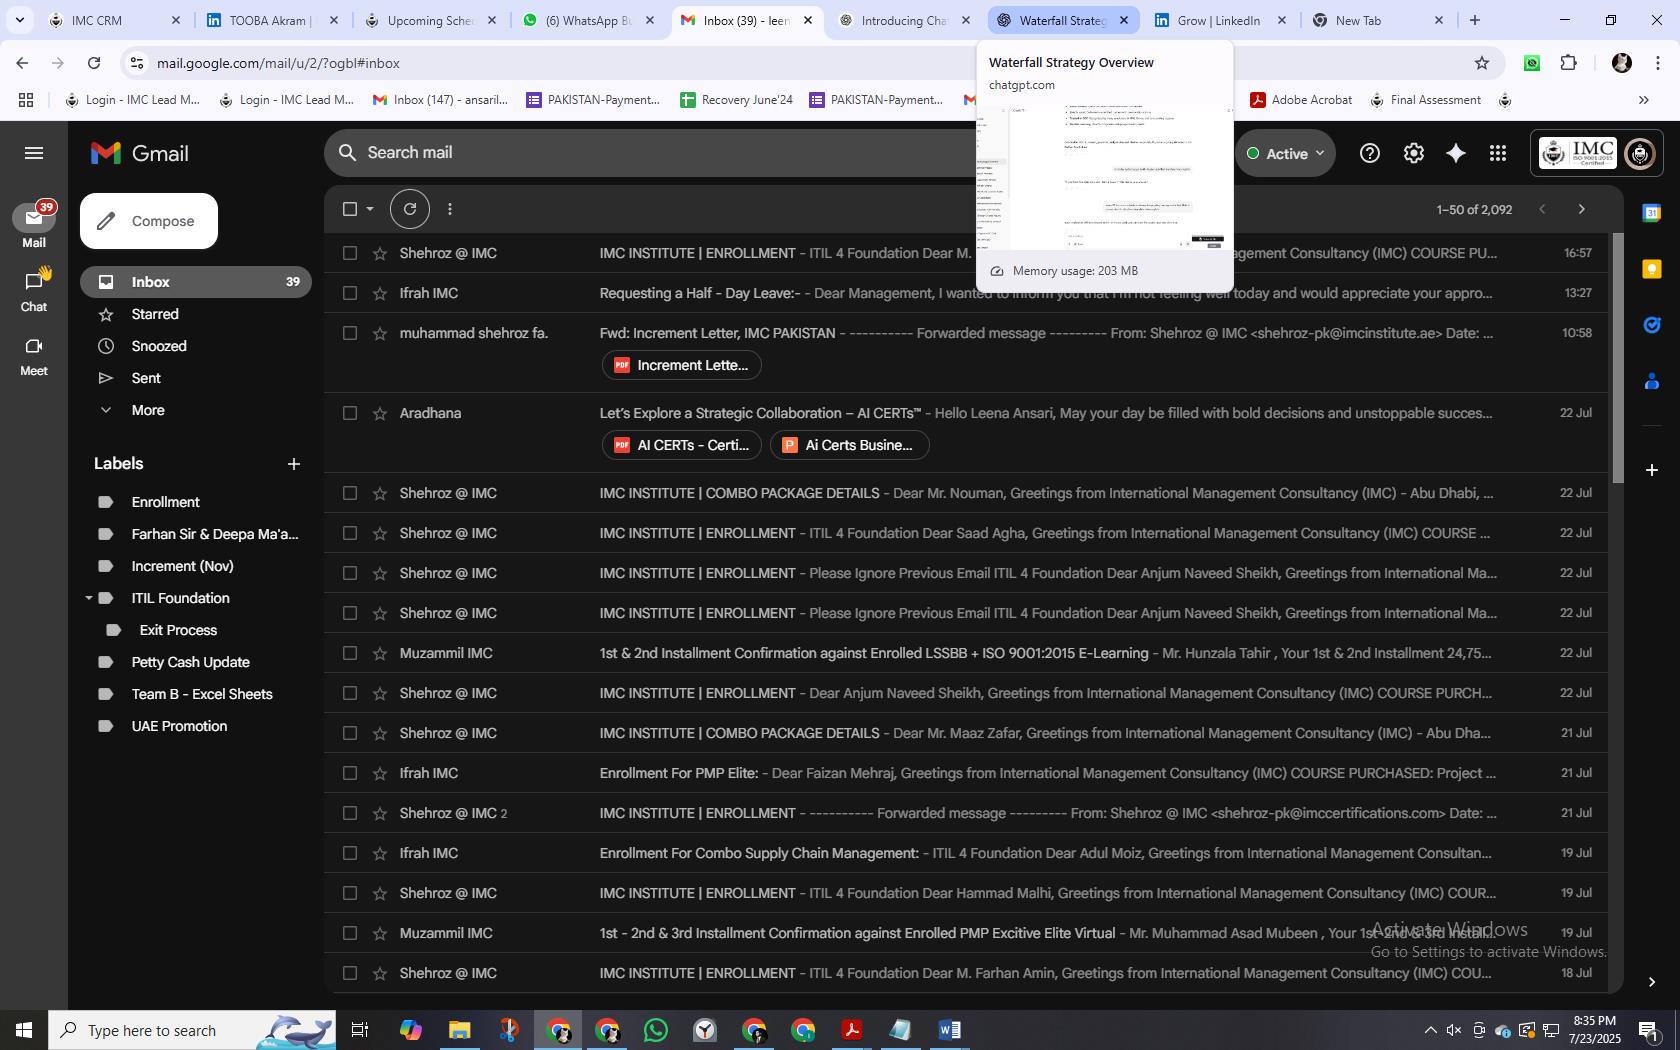Screen dimensions: 1680x1050
Task: View site information icon in the address bar
Action: (137, 63)
